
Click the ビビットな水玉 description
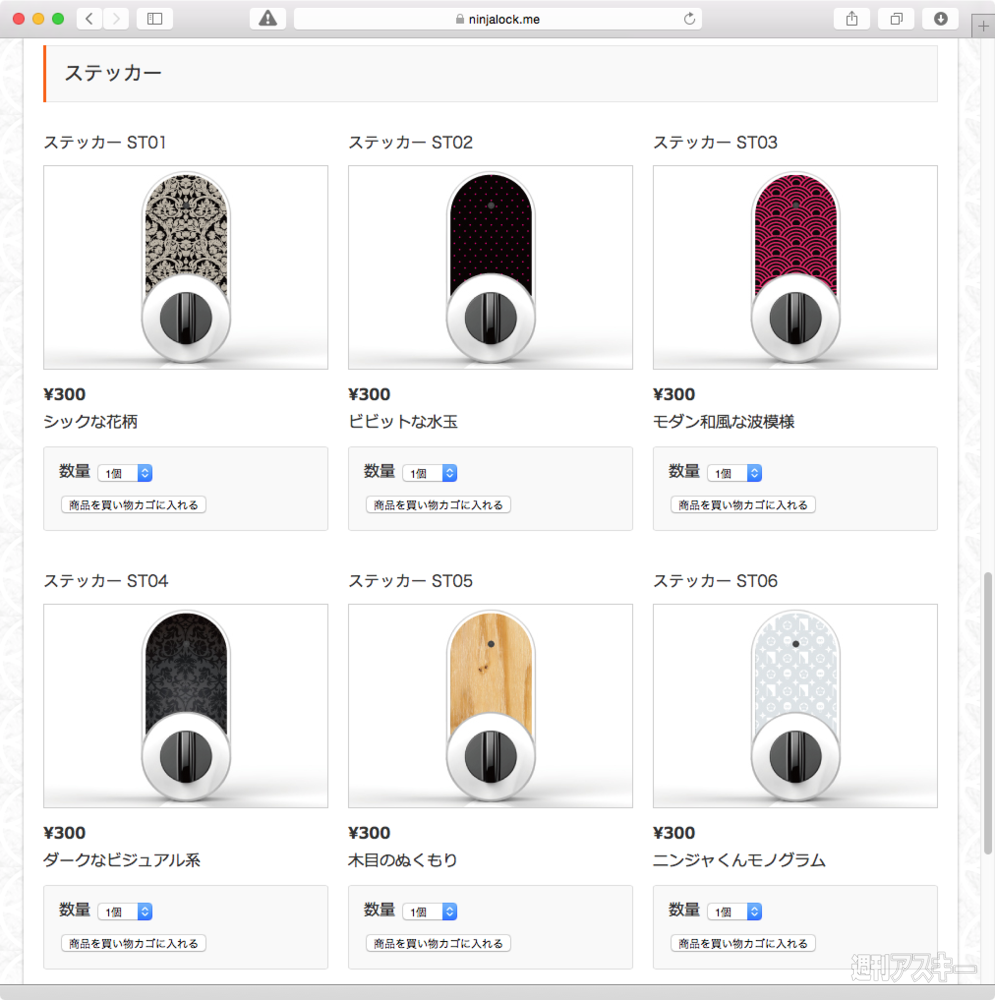(403, 422)
